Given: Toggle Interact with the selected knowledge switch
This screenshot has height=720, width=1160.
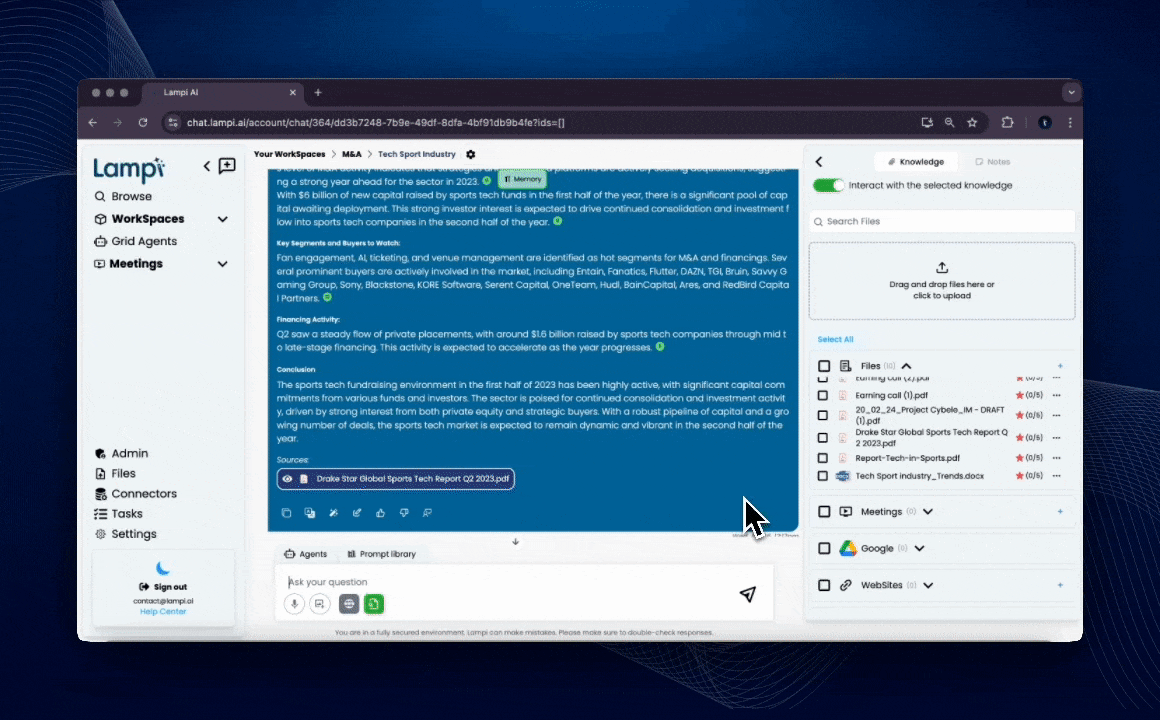Looking at the screenshot, I should tap(828, 186).
